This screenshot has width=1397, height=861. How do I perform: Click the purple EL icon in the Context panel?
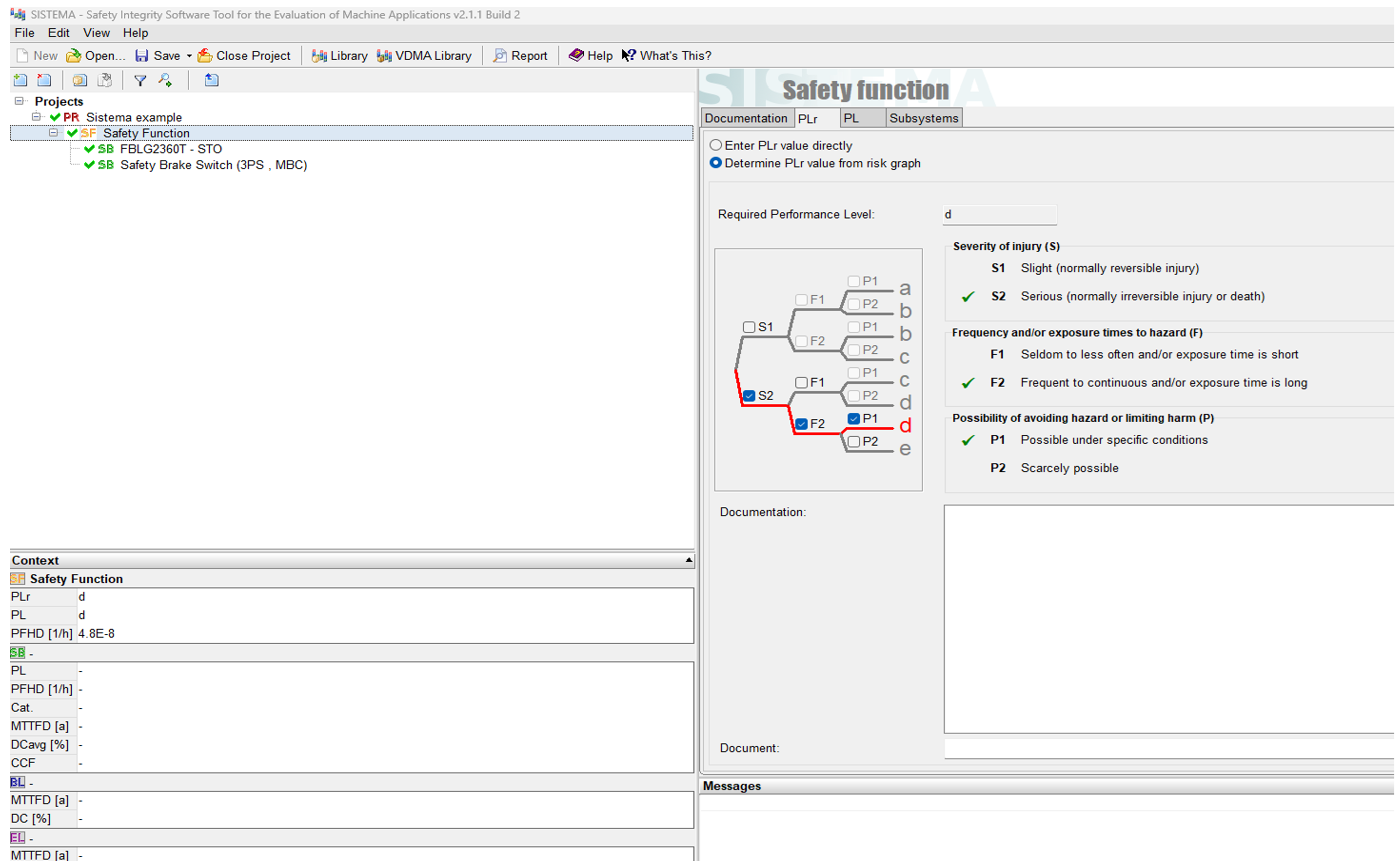[x=18, y=838]
